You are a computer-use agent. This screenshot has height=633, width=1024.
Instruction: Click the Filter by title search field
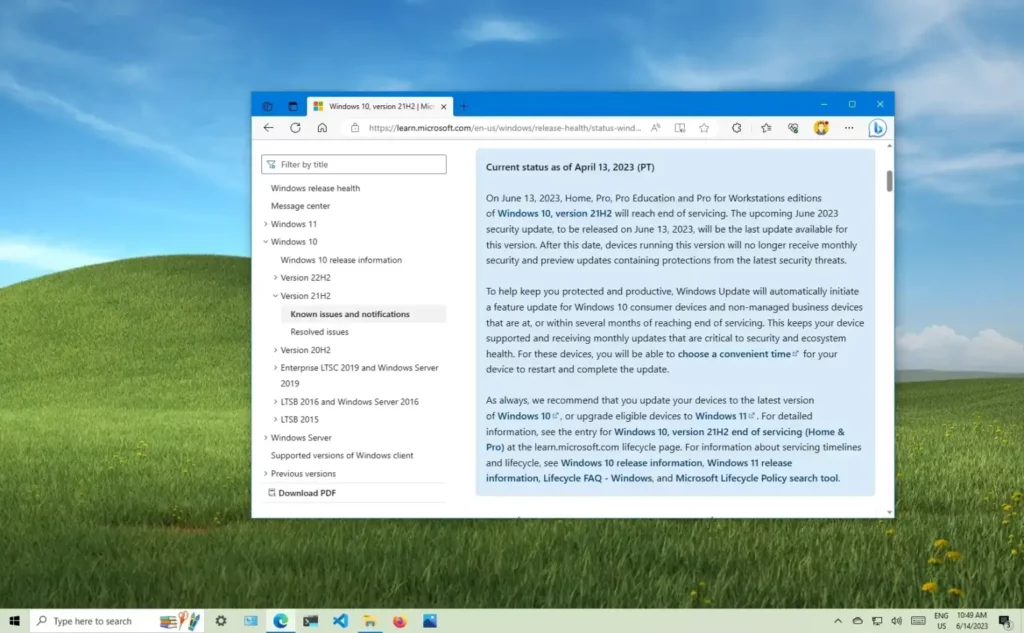(x=353, y=164)
